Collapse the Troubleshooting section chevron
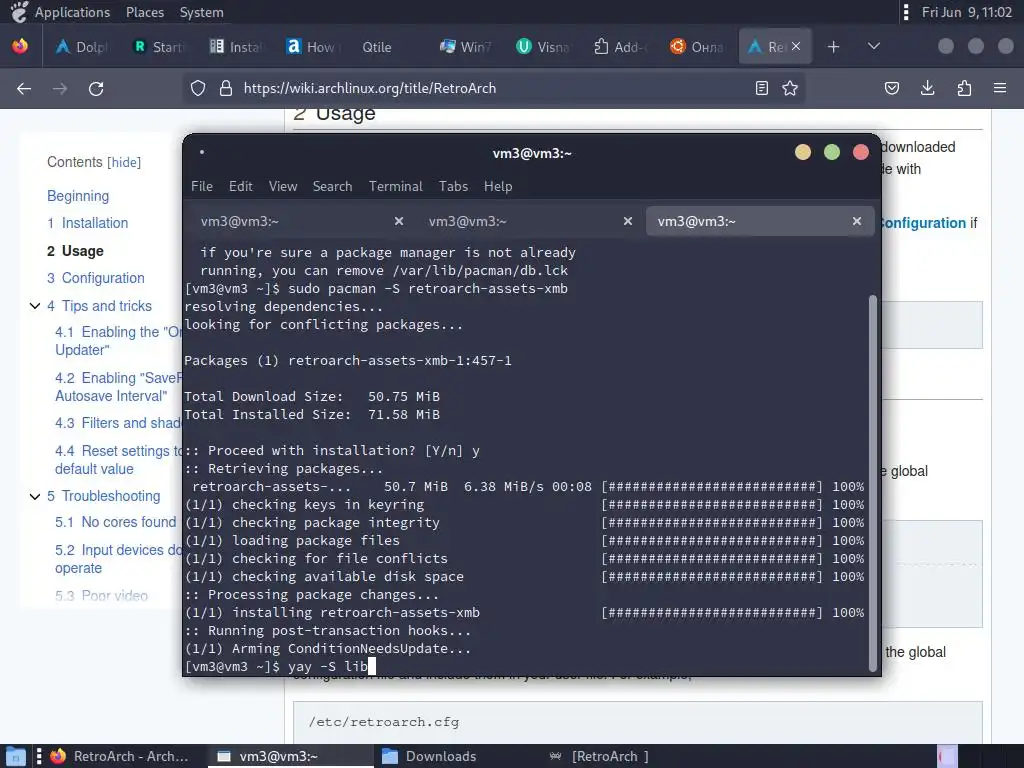 tap(35, 496)
